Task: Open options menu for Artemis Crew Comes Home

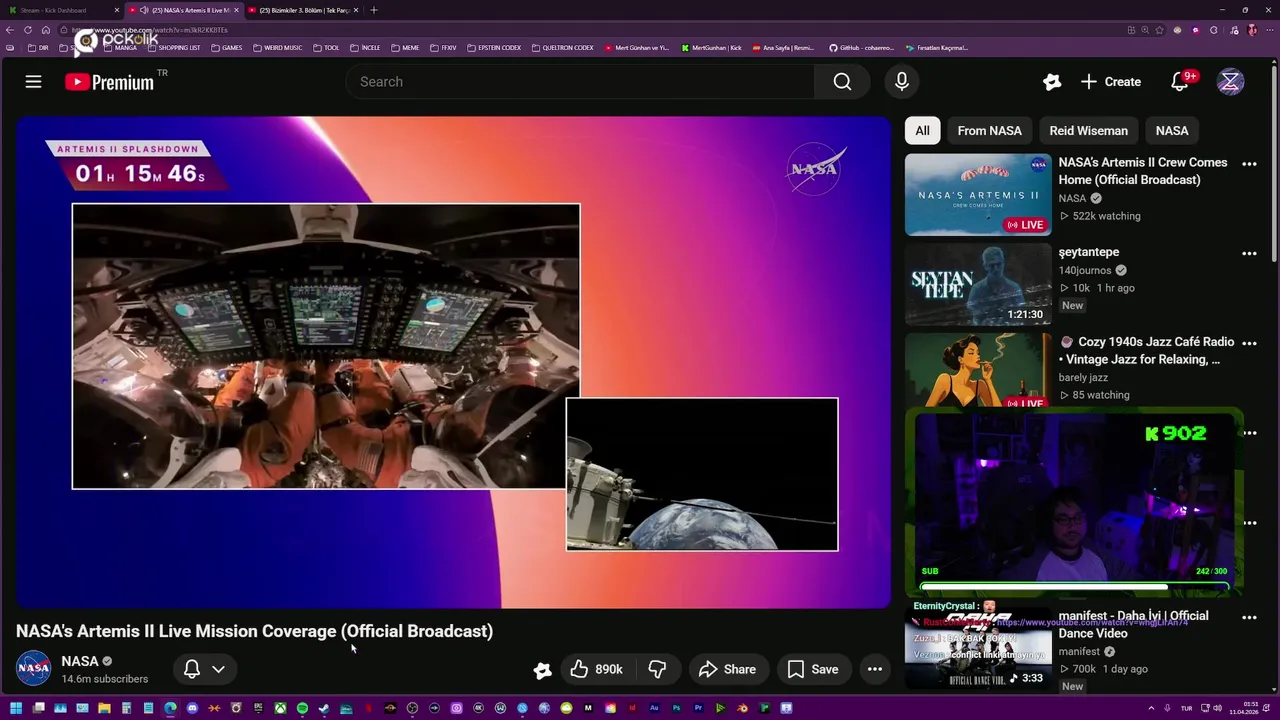Action: click(x=1249, y=164)
